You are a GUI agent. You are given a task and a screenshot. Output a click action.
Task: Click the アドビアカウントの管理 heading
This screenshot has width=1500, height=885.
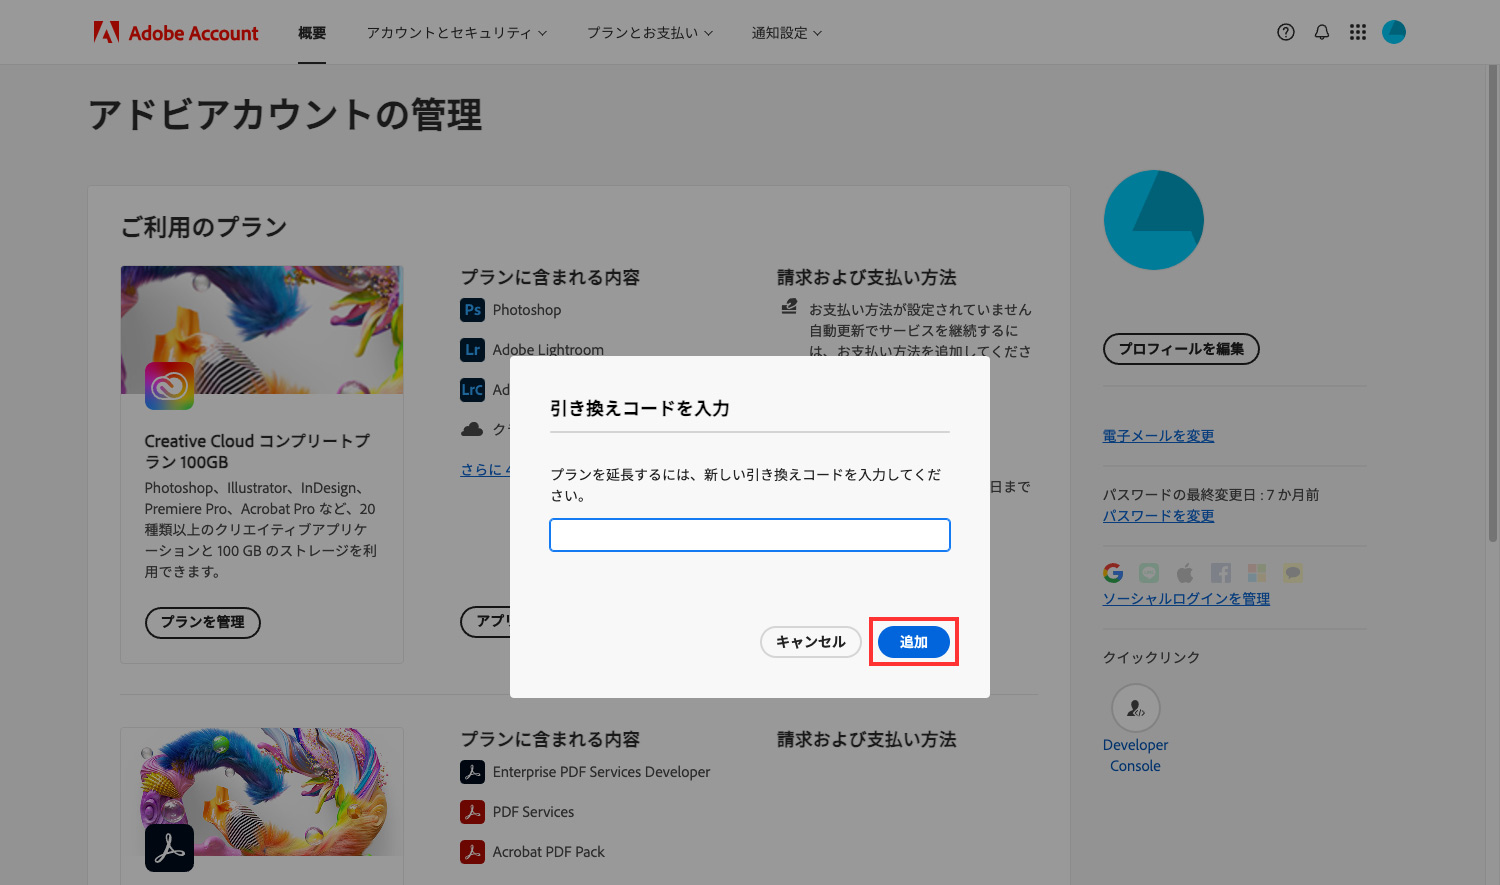(285, 115)
